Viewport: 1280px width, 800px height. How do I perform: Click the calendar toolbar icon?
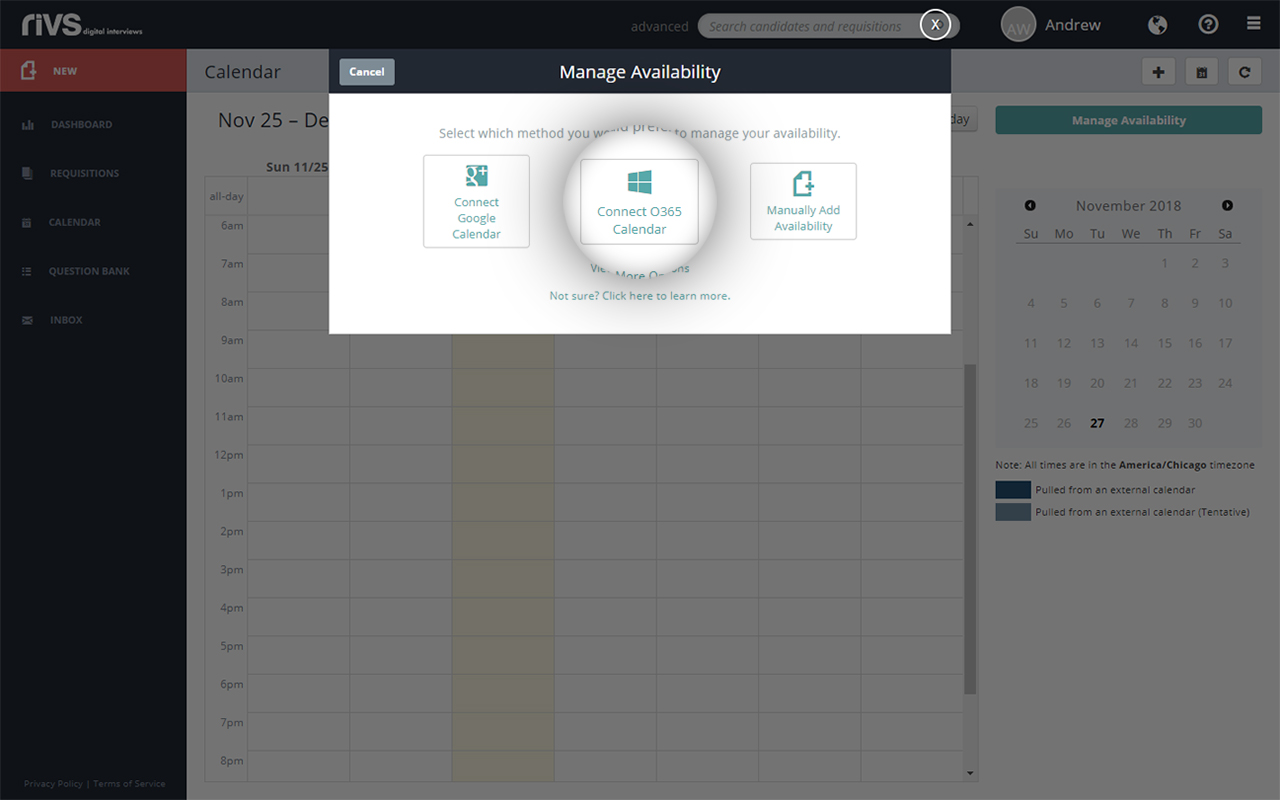pyautogui.click(x=1202, y=72)
